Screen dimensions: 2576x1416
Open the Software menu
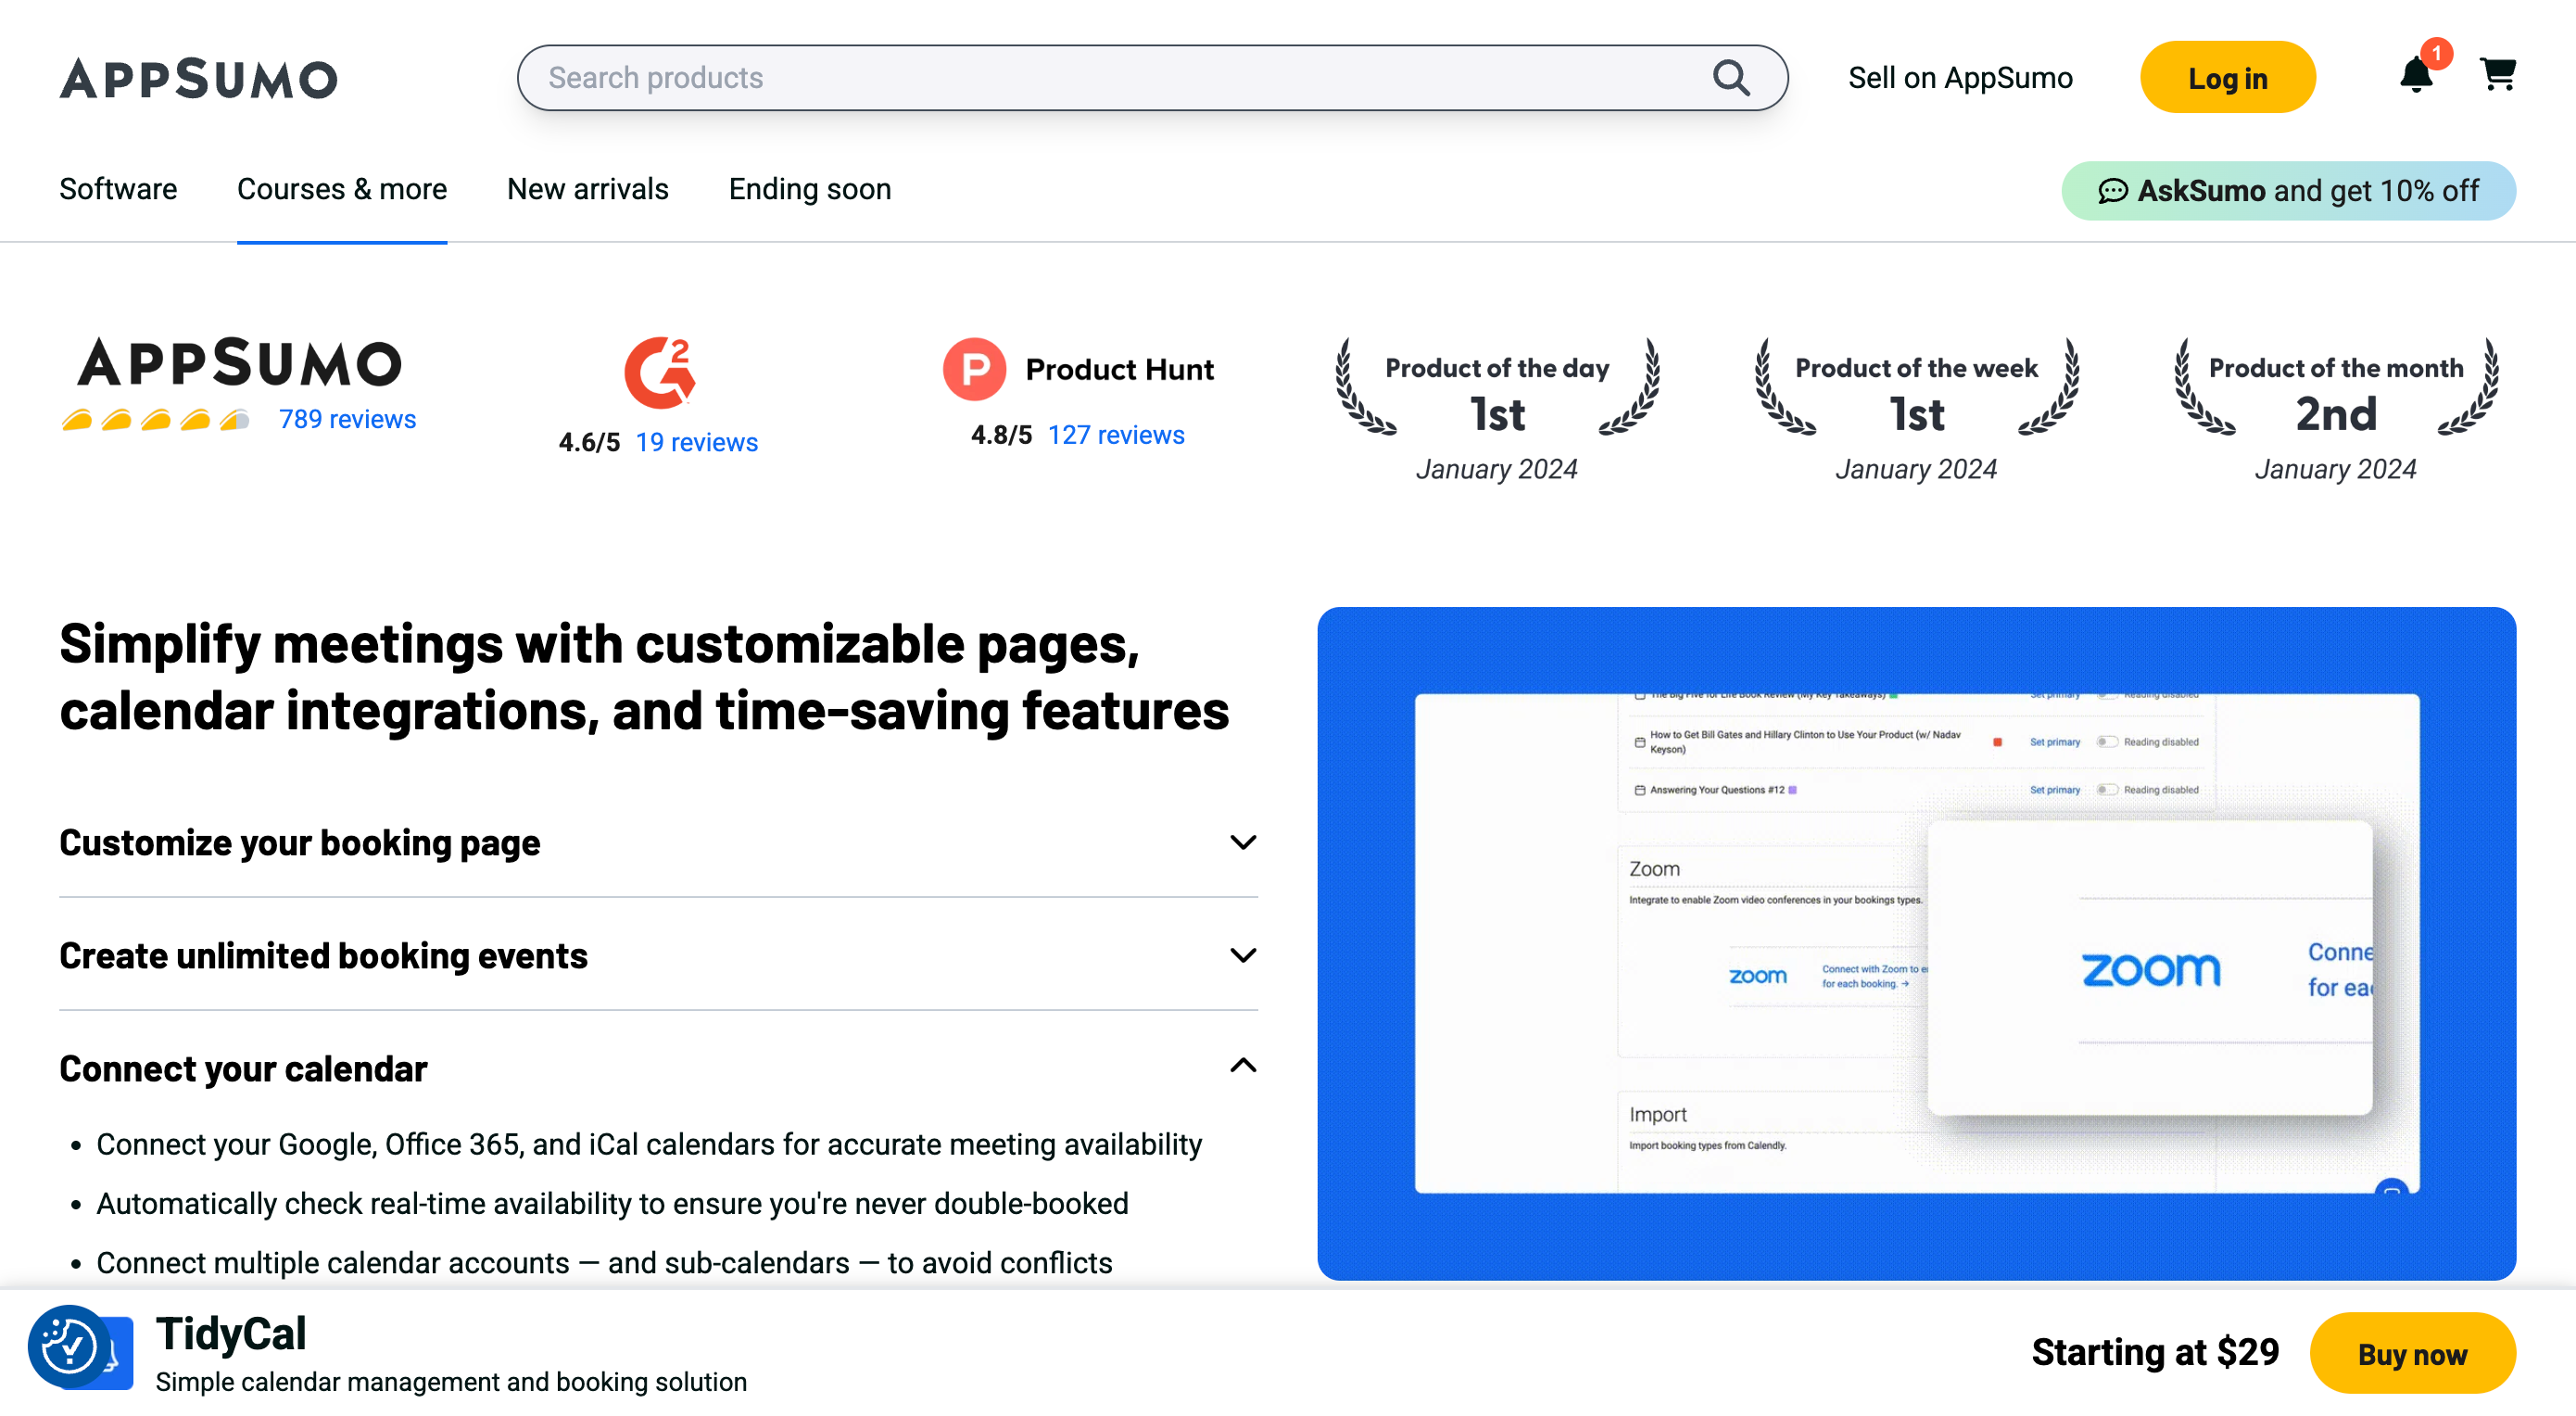118,189
